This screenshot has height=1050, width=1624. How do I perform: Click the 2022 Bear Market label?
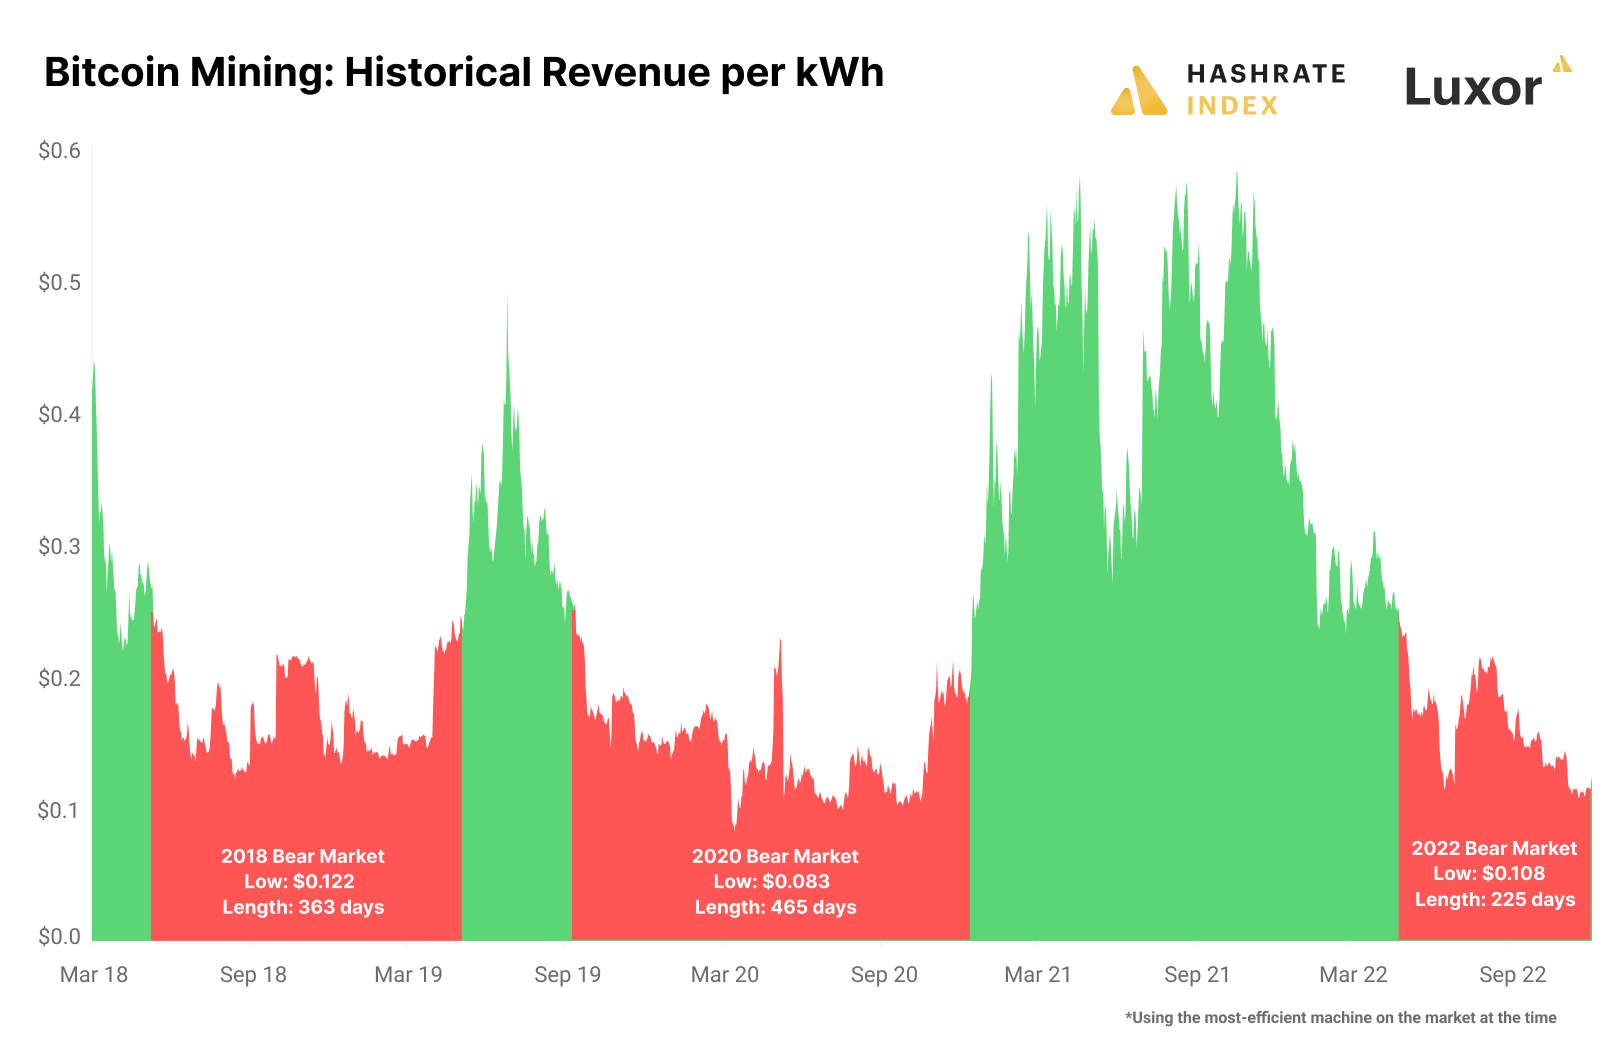pyautogui.click(x=1494, y=848)
